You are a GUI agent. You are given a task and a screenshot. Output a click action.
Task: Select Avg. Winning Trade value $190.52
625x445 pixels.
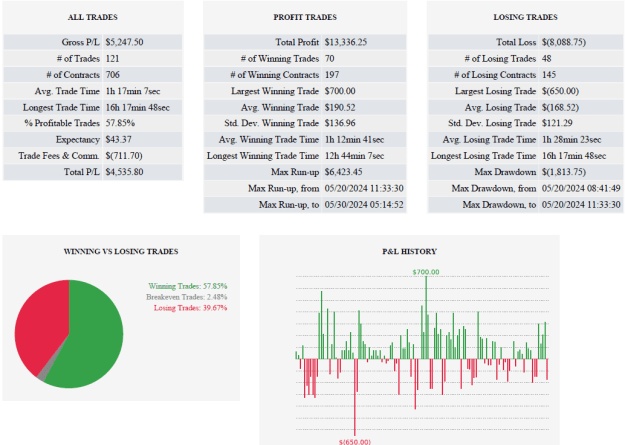[340, 108]
